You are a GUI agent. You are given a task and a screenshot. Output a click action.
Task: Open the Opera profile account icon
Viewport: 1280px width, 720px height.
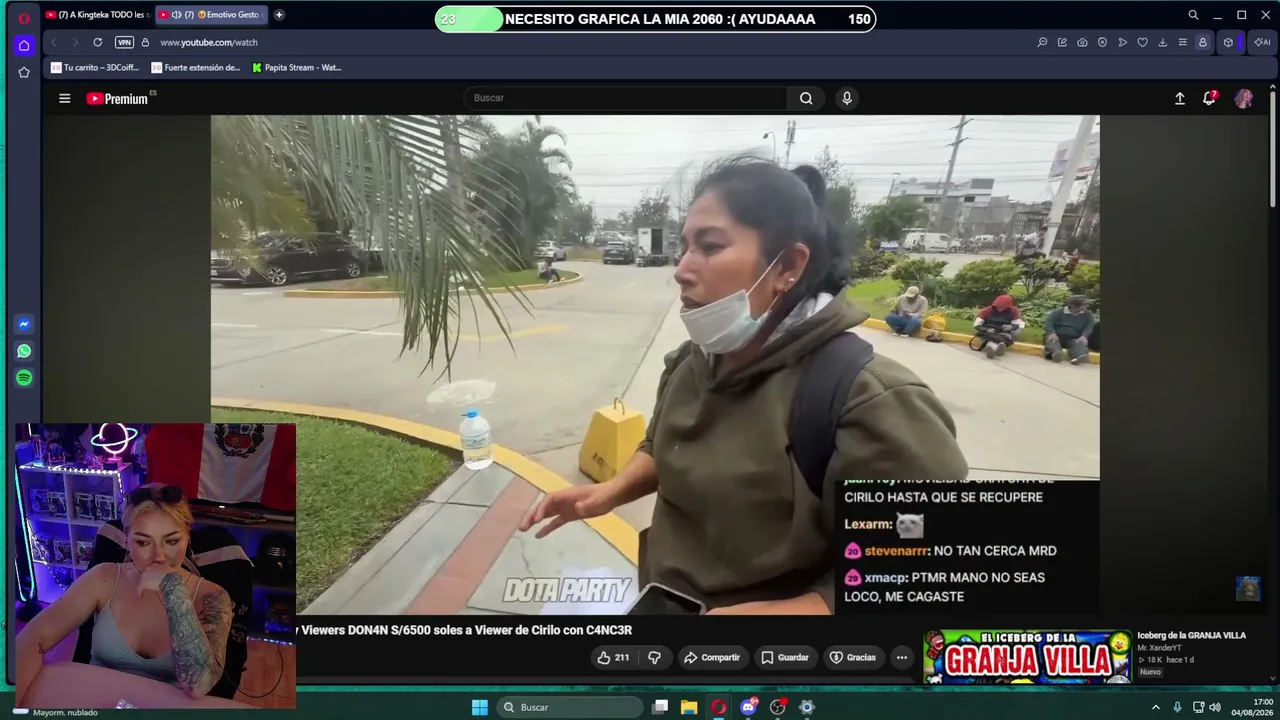[1202, 42]
